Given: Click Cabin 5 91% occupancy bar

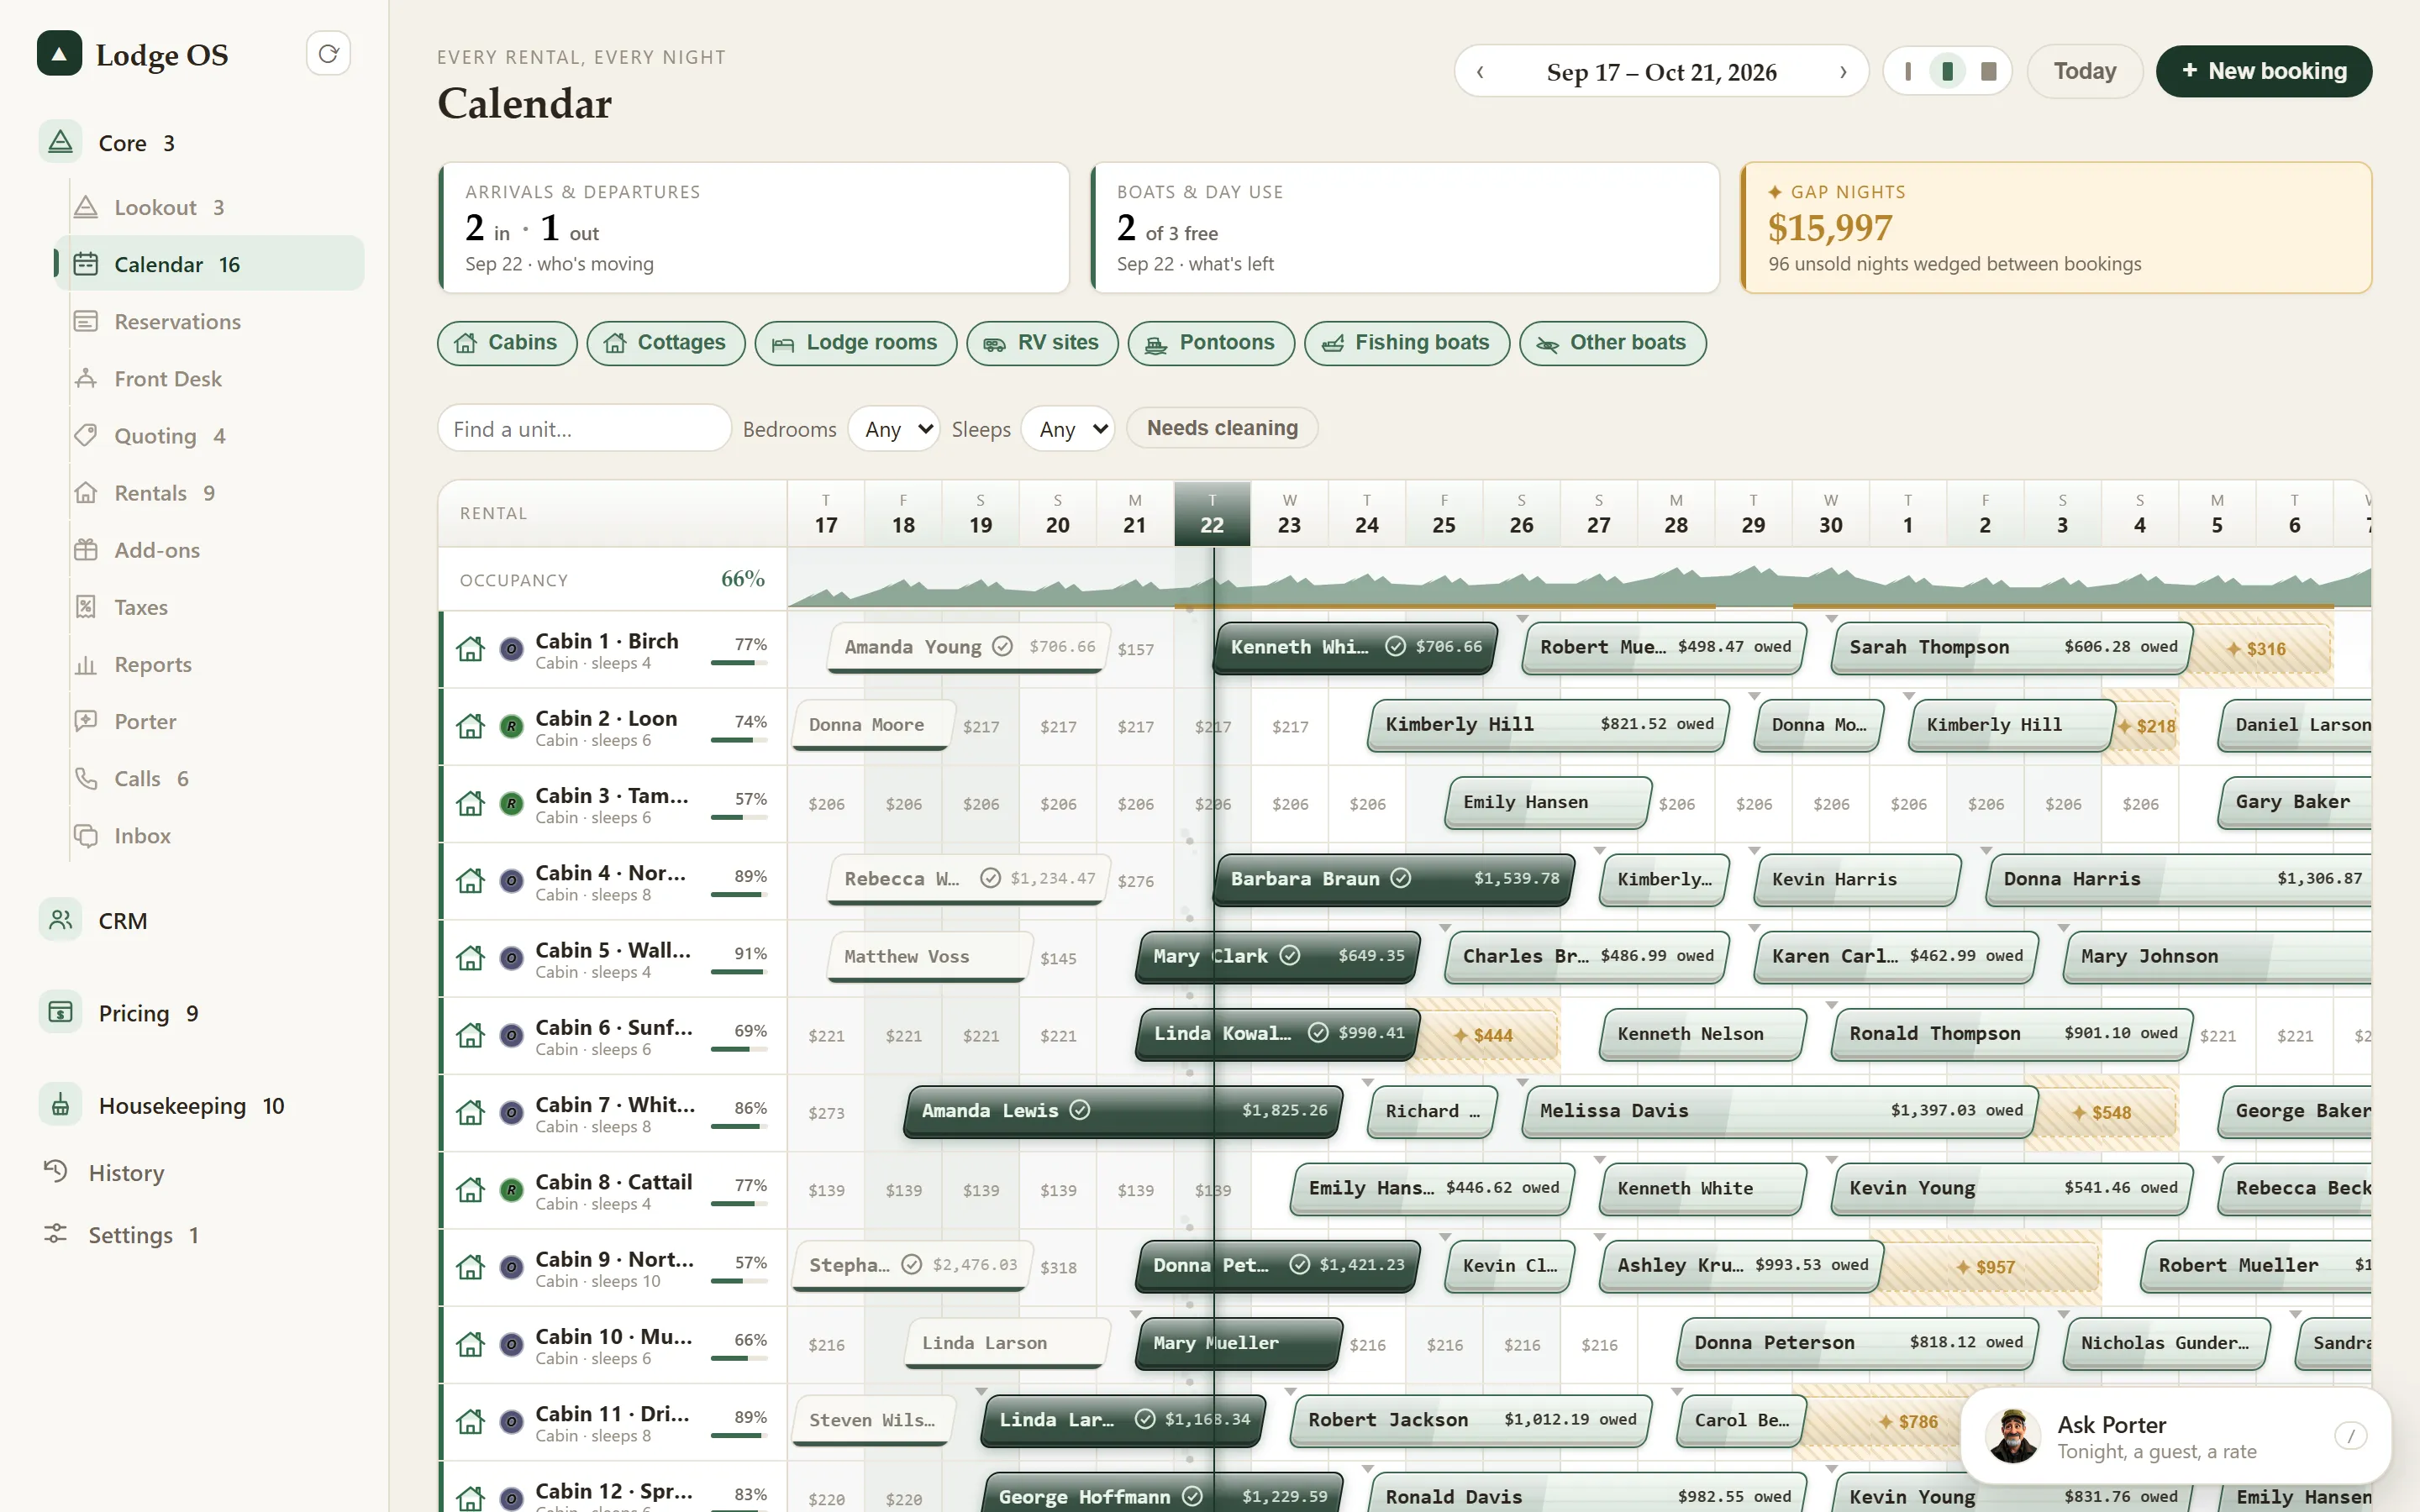Looking at the screenshot, I should click(738, 972).
